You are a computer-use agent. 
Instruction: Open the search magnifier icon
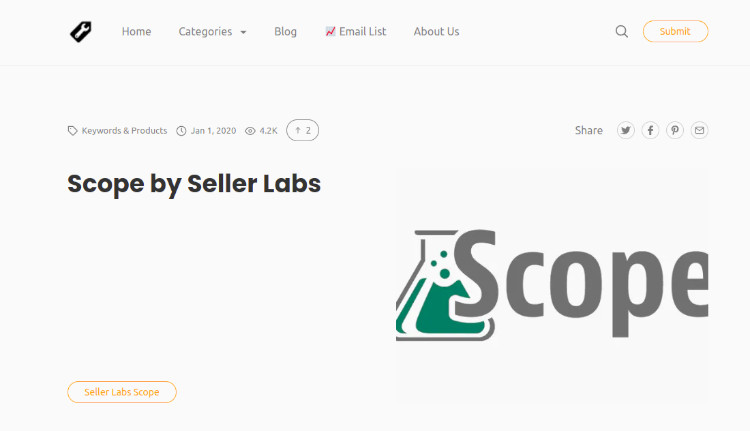(x=621, y=32)
